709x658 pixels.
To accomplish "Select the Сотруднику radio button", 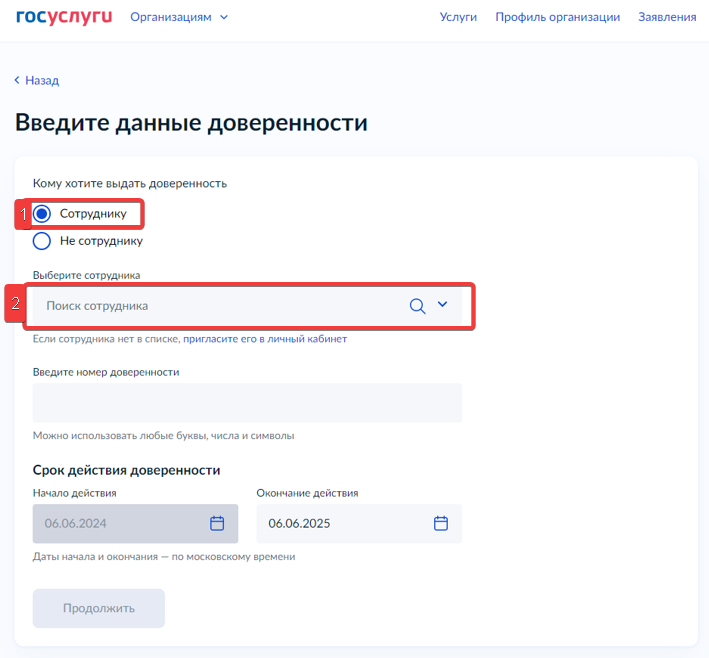I will click(42, 214).
